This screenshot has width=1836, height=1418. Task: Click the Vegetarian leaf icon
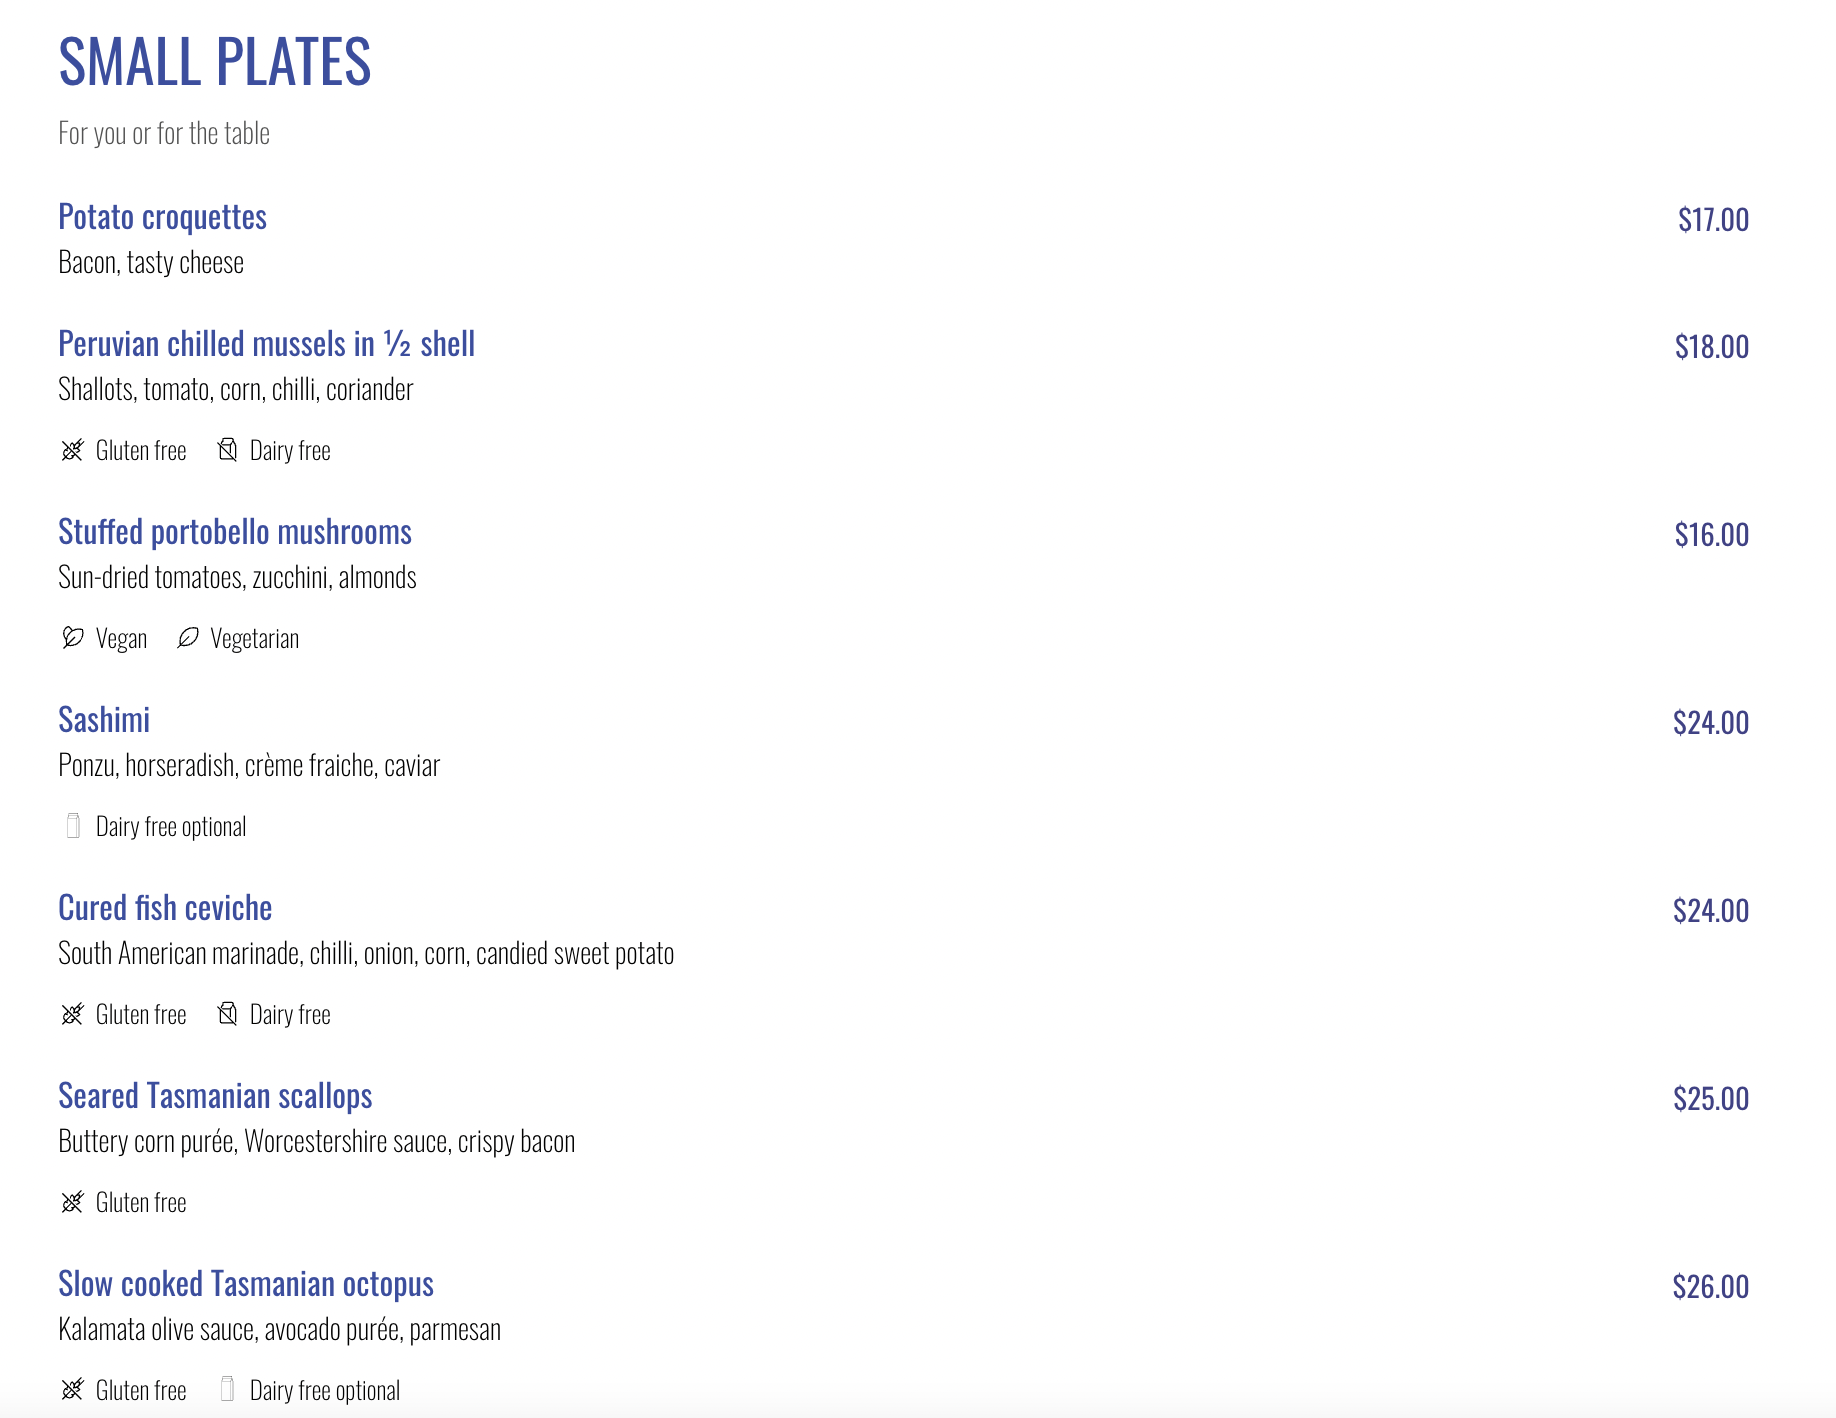[188, 638]
